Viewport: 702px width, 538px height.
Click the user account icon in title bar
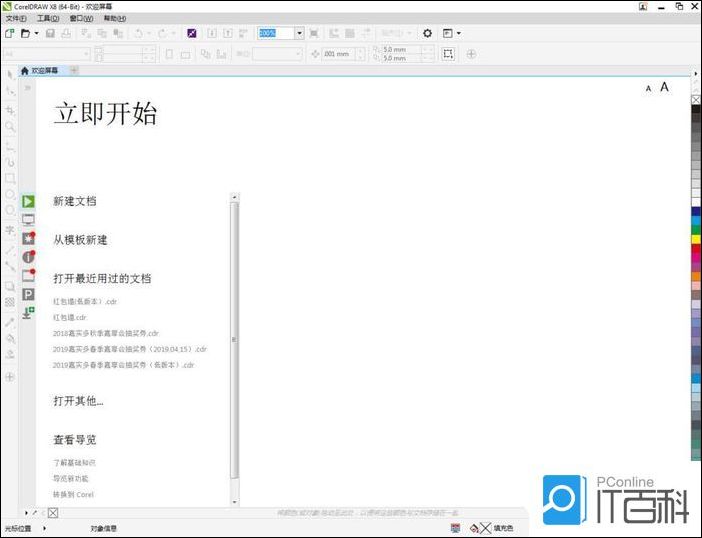(643, 7)
